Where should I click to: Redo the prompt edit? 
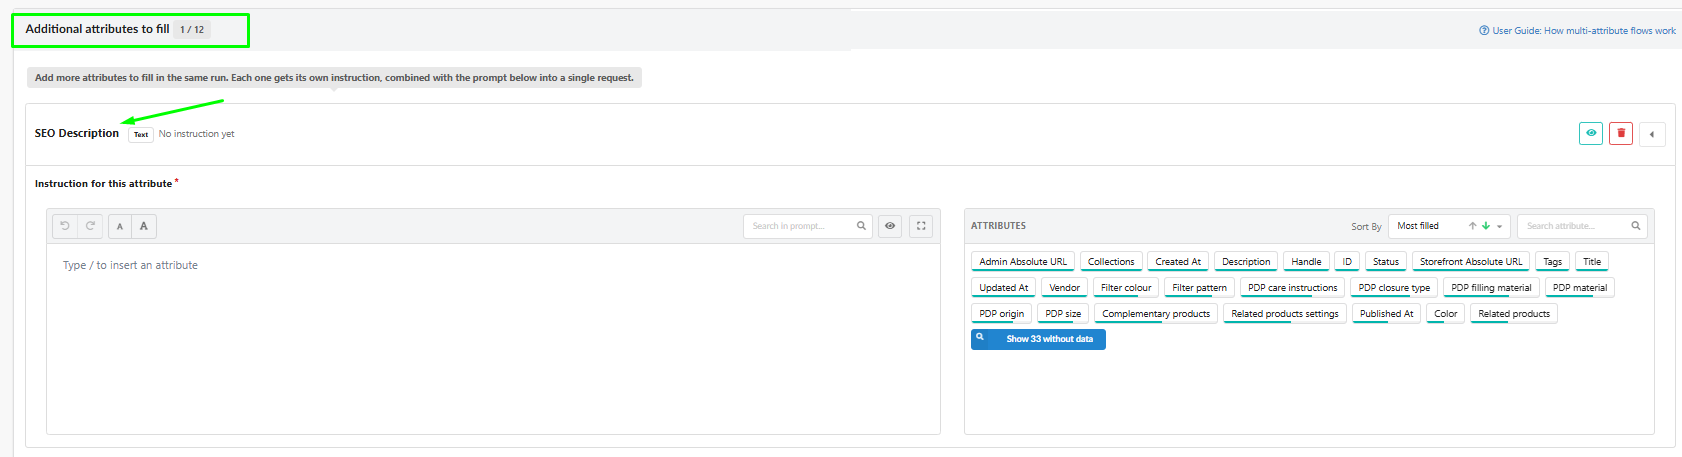pyautogui.click(x=90, y=226)
